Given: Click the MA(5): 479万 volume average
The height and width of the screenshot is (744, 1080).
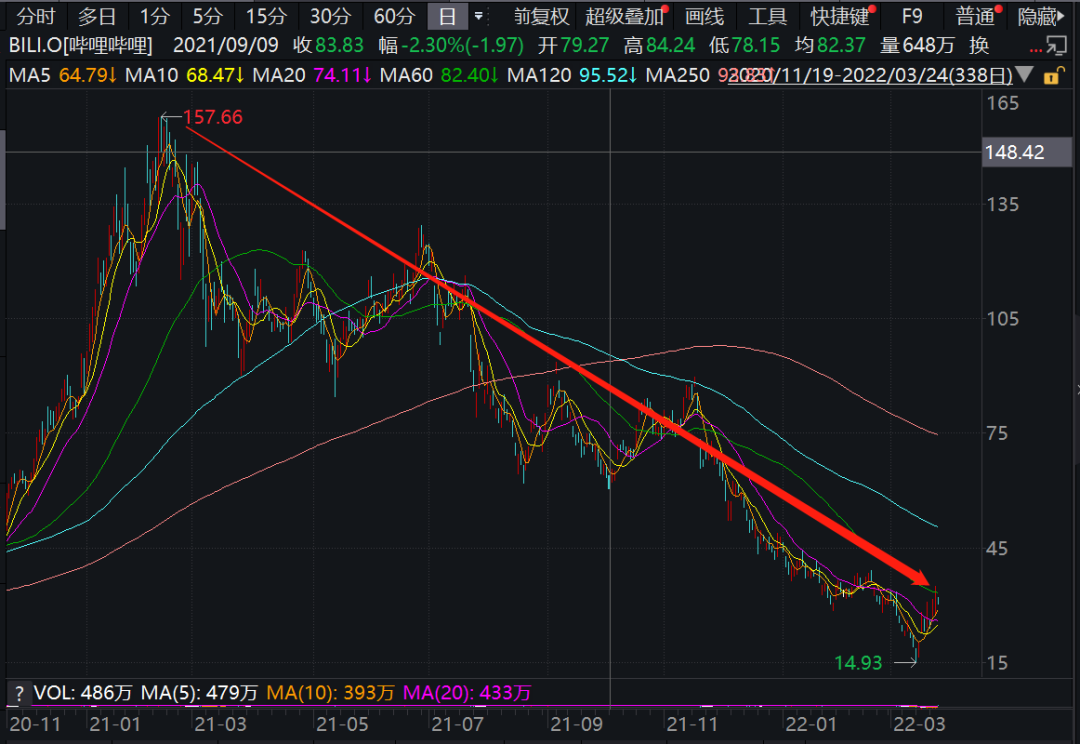Looking at the screenshot, I should click(x=199, y=692).
